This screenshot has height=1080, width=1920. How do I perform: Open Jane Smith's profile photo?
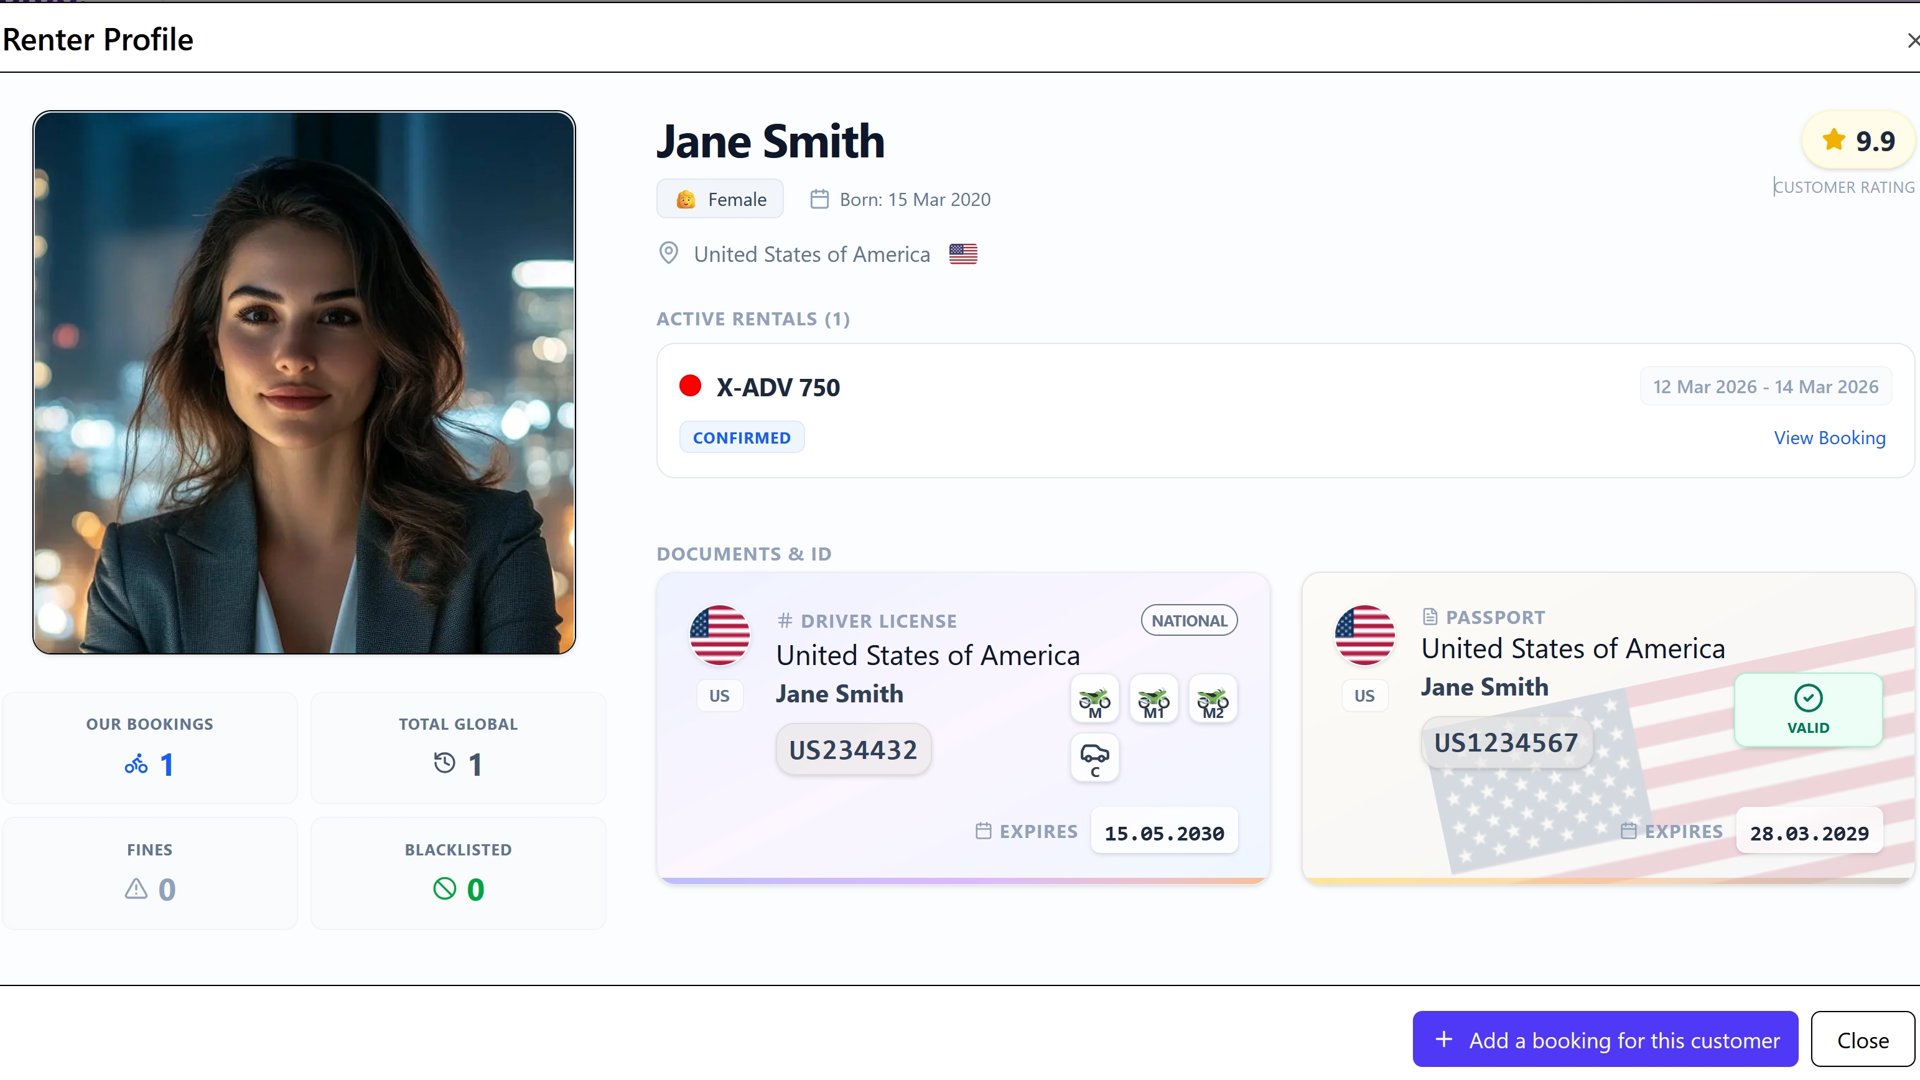(x=304, y=382)
